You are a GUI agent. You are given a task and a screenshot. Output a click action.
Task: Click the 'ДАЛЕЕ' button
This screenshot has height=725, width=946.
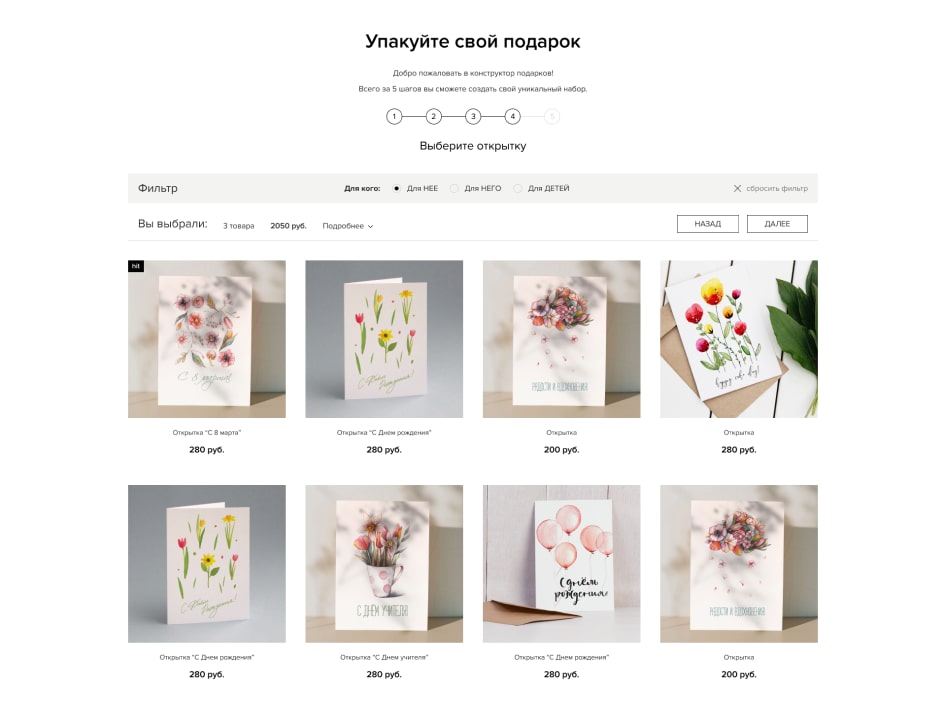click(x=777, y=224)
